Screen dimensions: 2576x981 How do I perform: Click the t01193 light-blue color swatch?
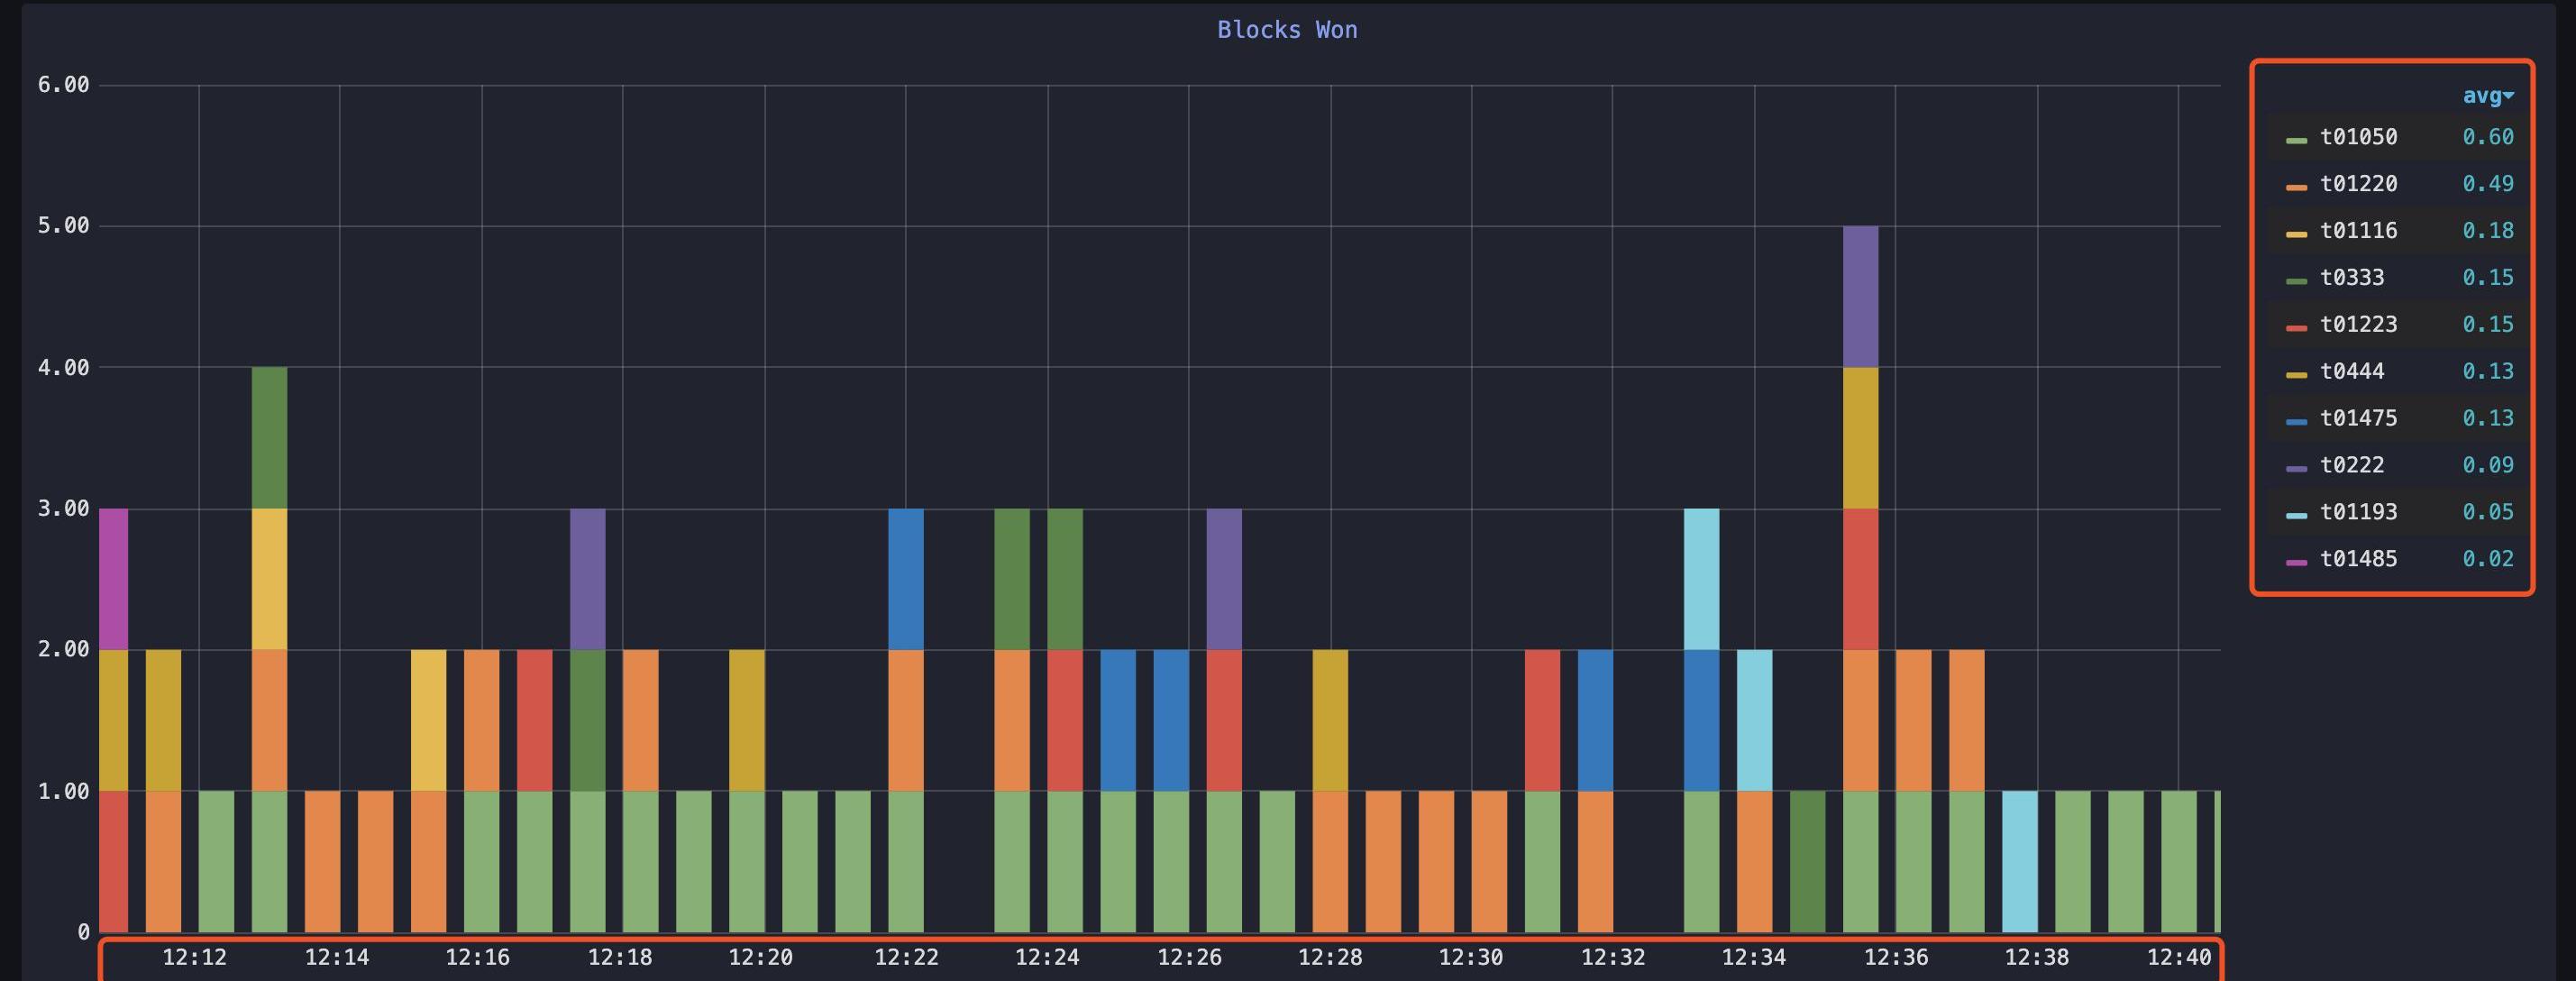(x=2296, y=515)
